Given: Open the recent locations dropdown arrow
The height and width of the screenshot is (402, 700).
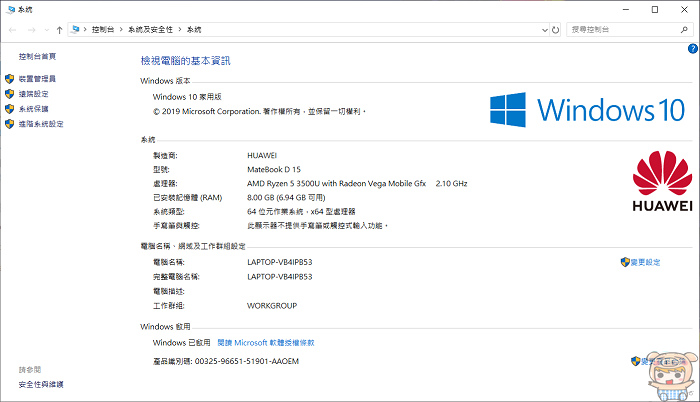Looking at the screenshot, I should 46,30.
